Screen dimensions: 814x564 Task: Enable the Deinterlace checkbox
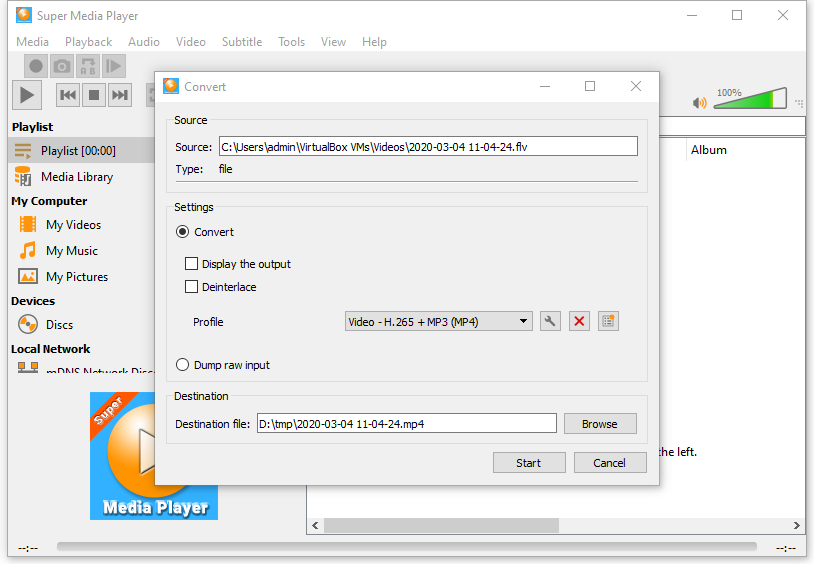click(x=192, y=287)
